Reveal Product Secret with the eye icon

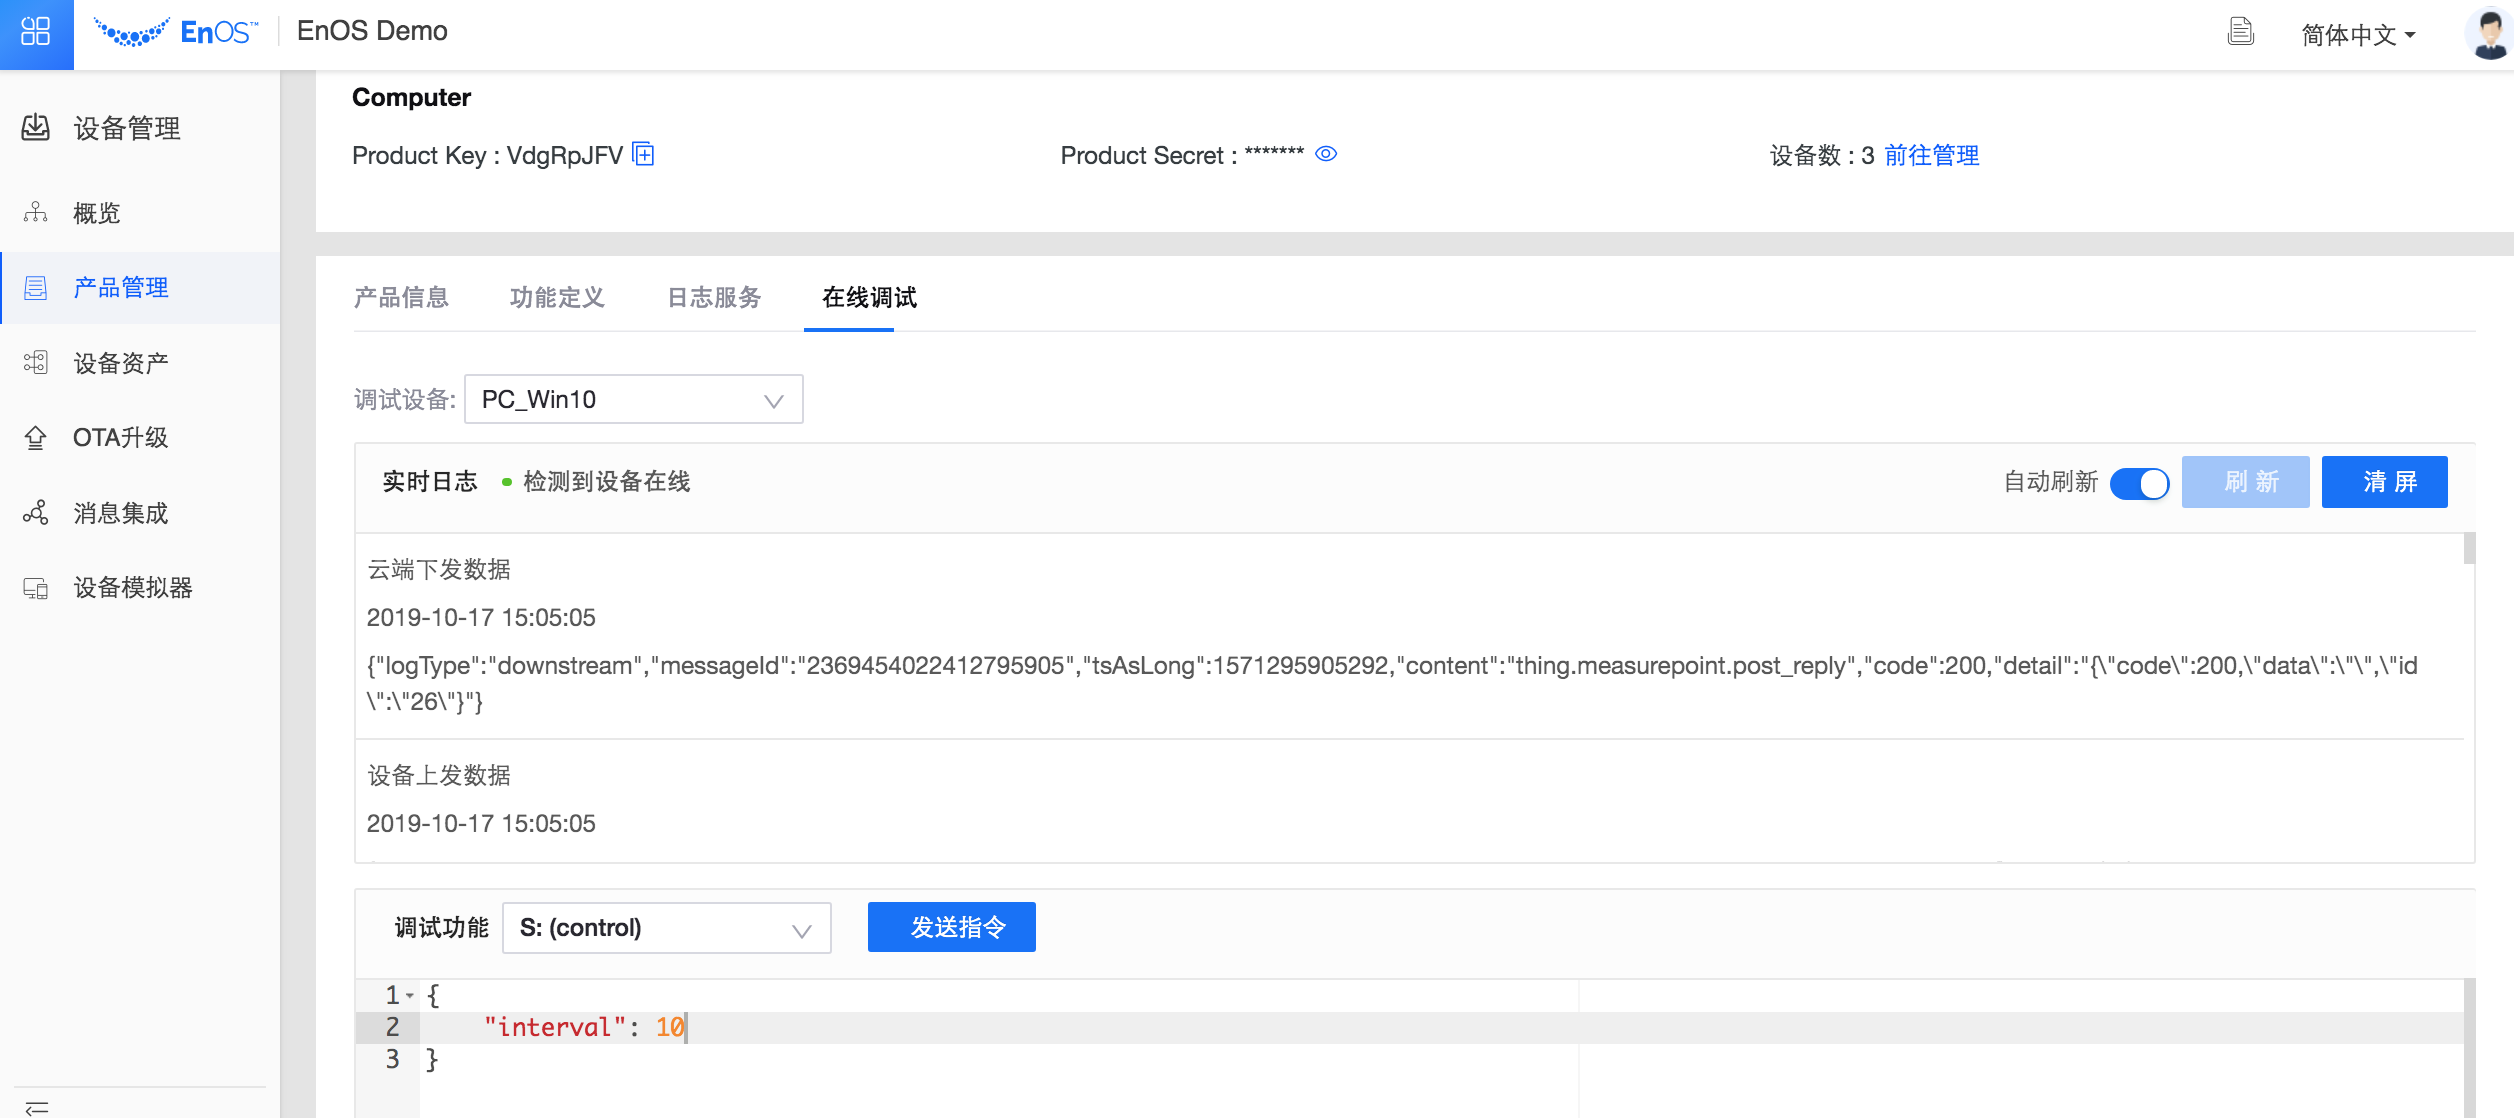[x=1326, y=154]
